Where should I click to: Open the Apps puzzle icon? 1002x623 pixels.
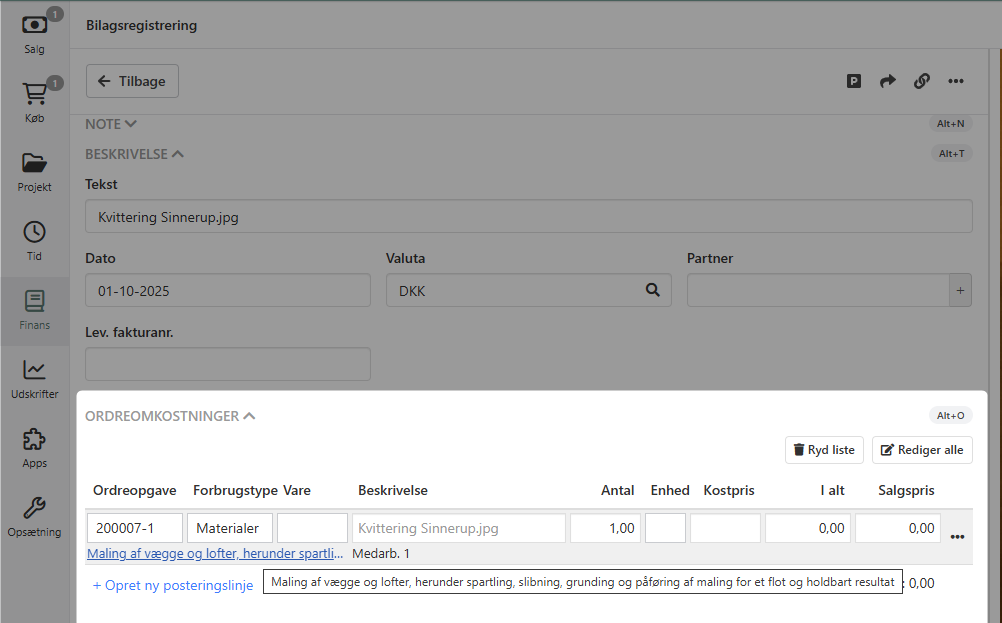coord(35,447)
